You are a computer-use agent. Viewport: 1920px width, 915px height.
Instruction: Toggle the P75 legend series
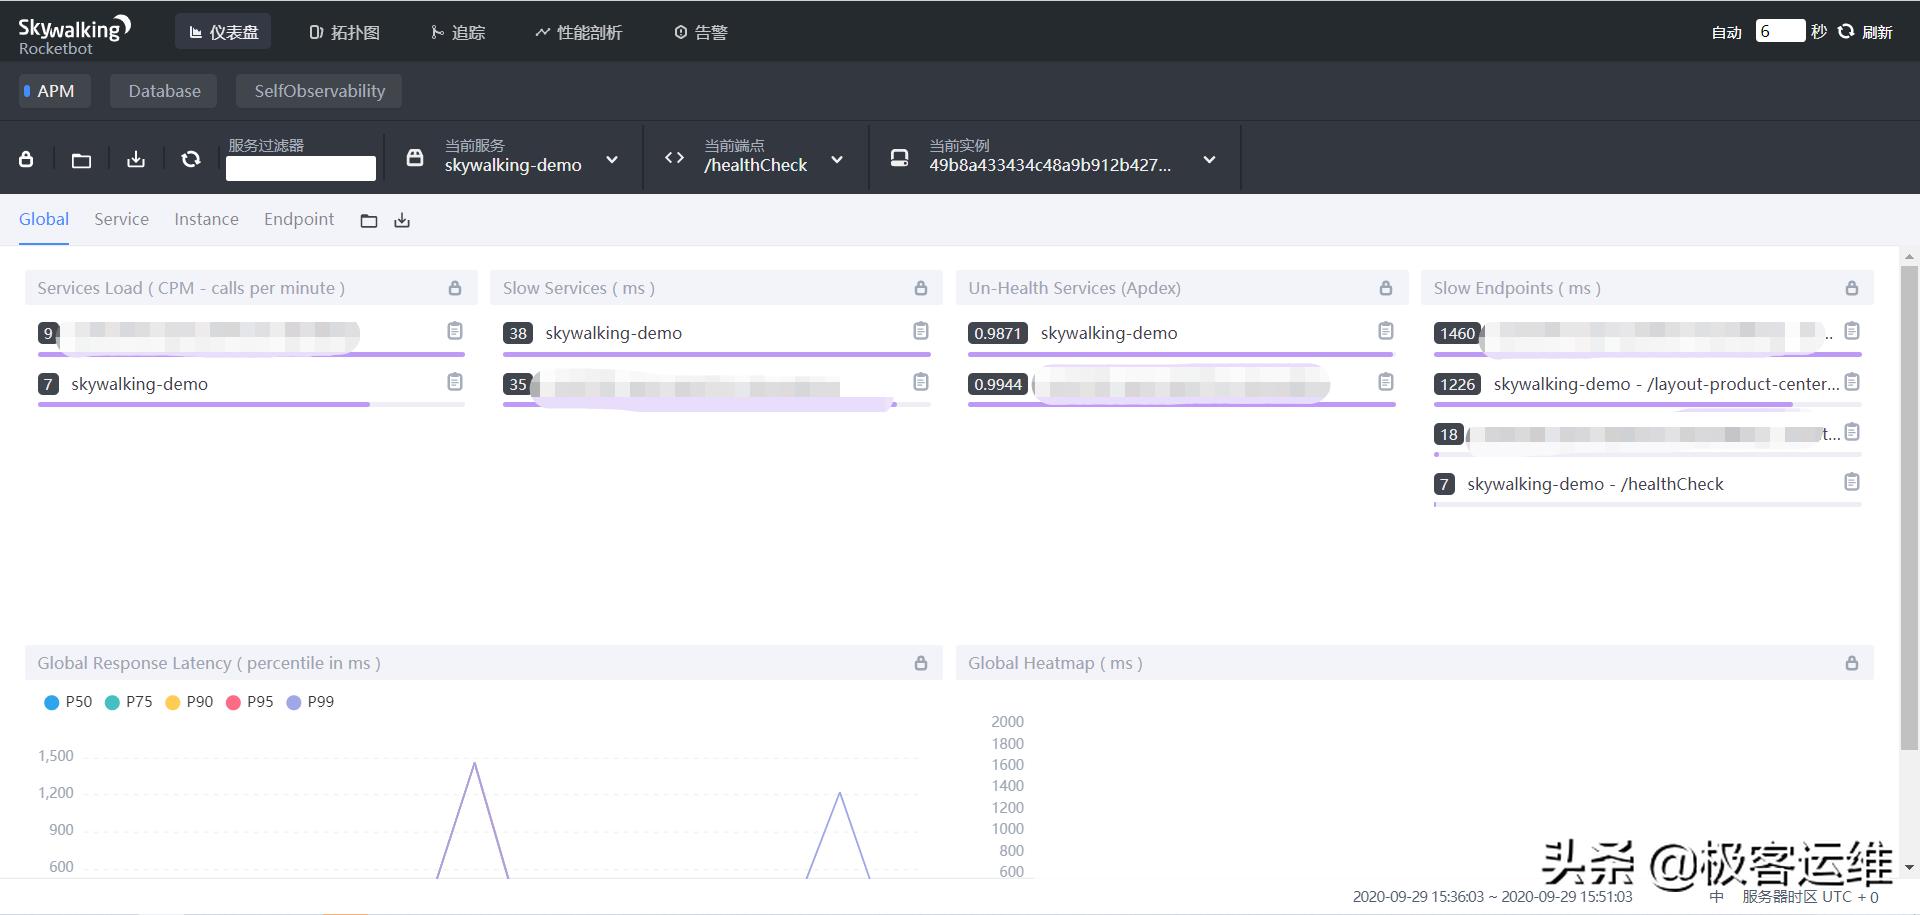[x=128, y=702]
